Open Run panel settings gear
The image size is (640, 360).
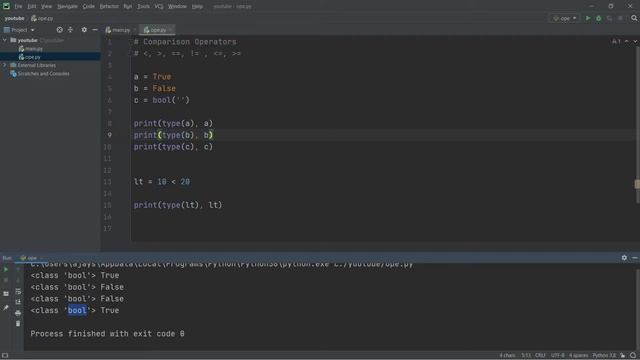point(624,258)
